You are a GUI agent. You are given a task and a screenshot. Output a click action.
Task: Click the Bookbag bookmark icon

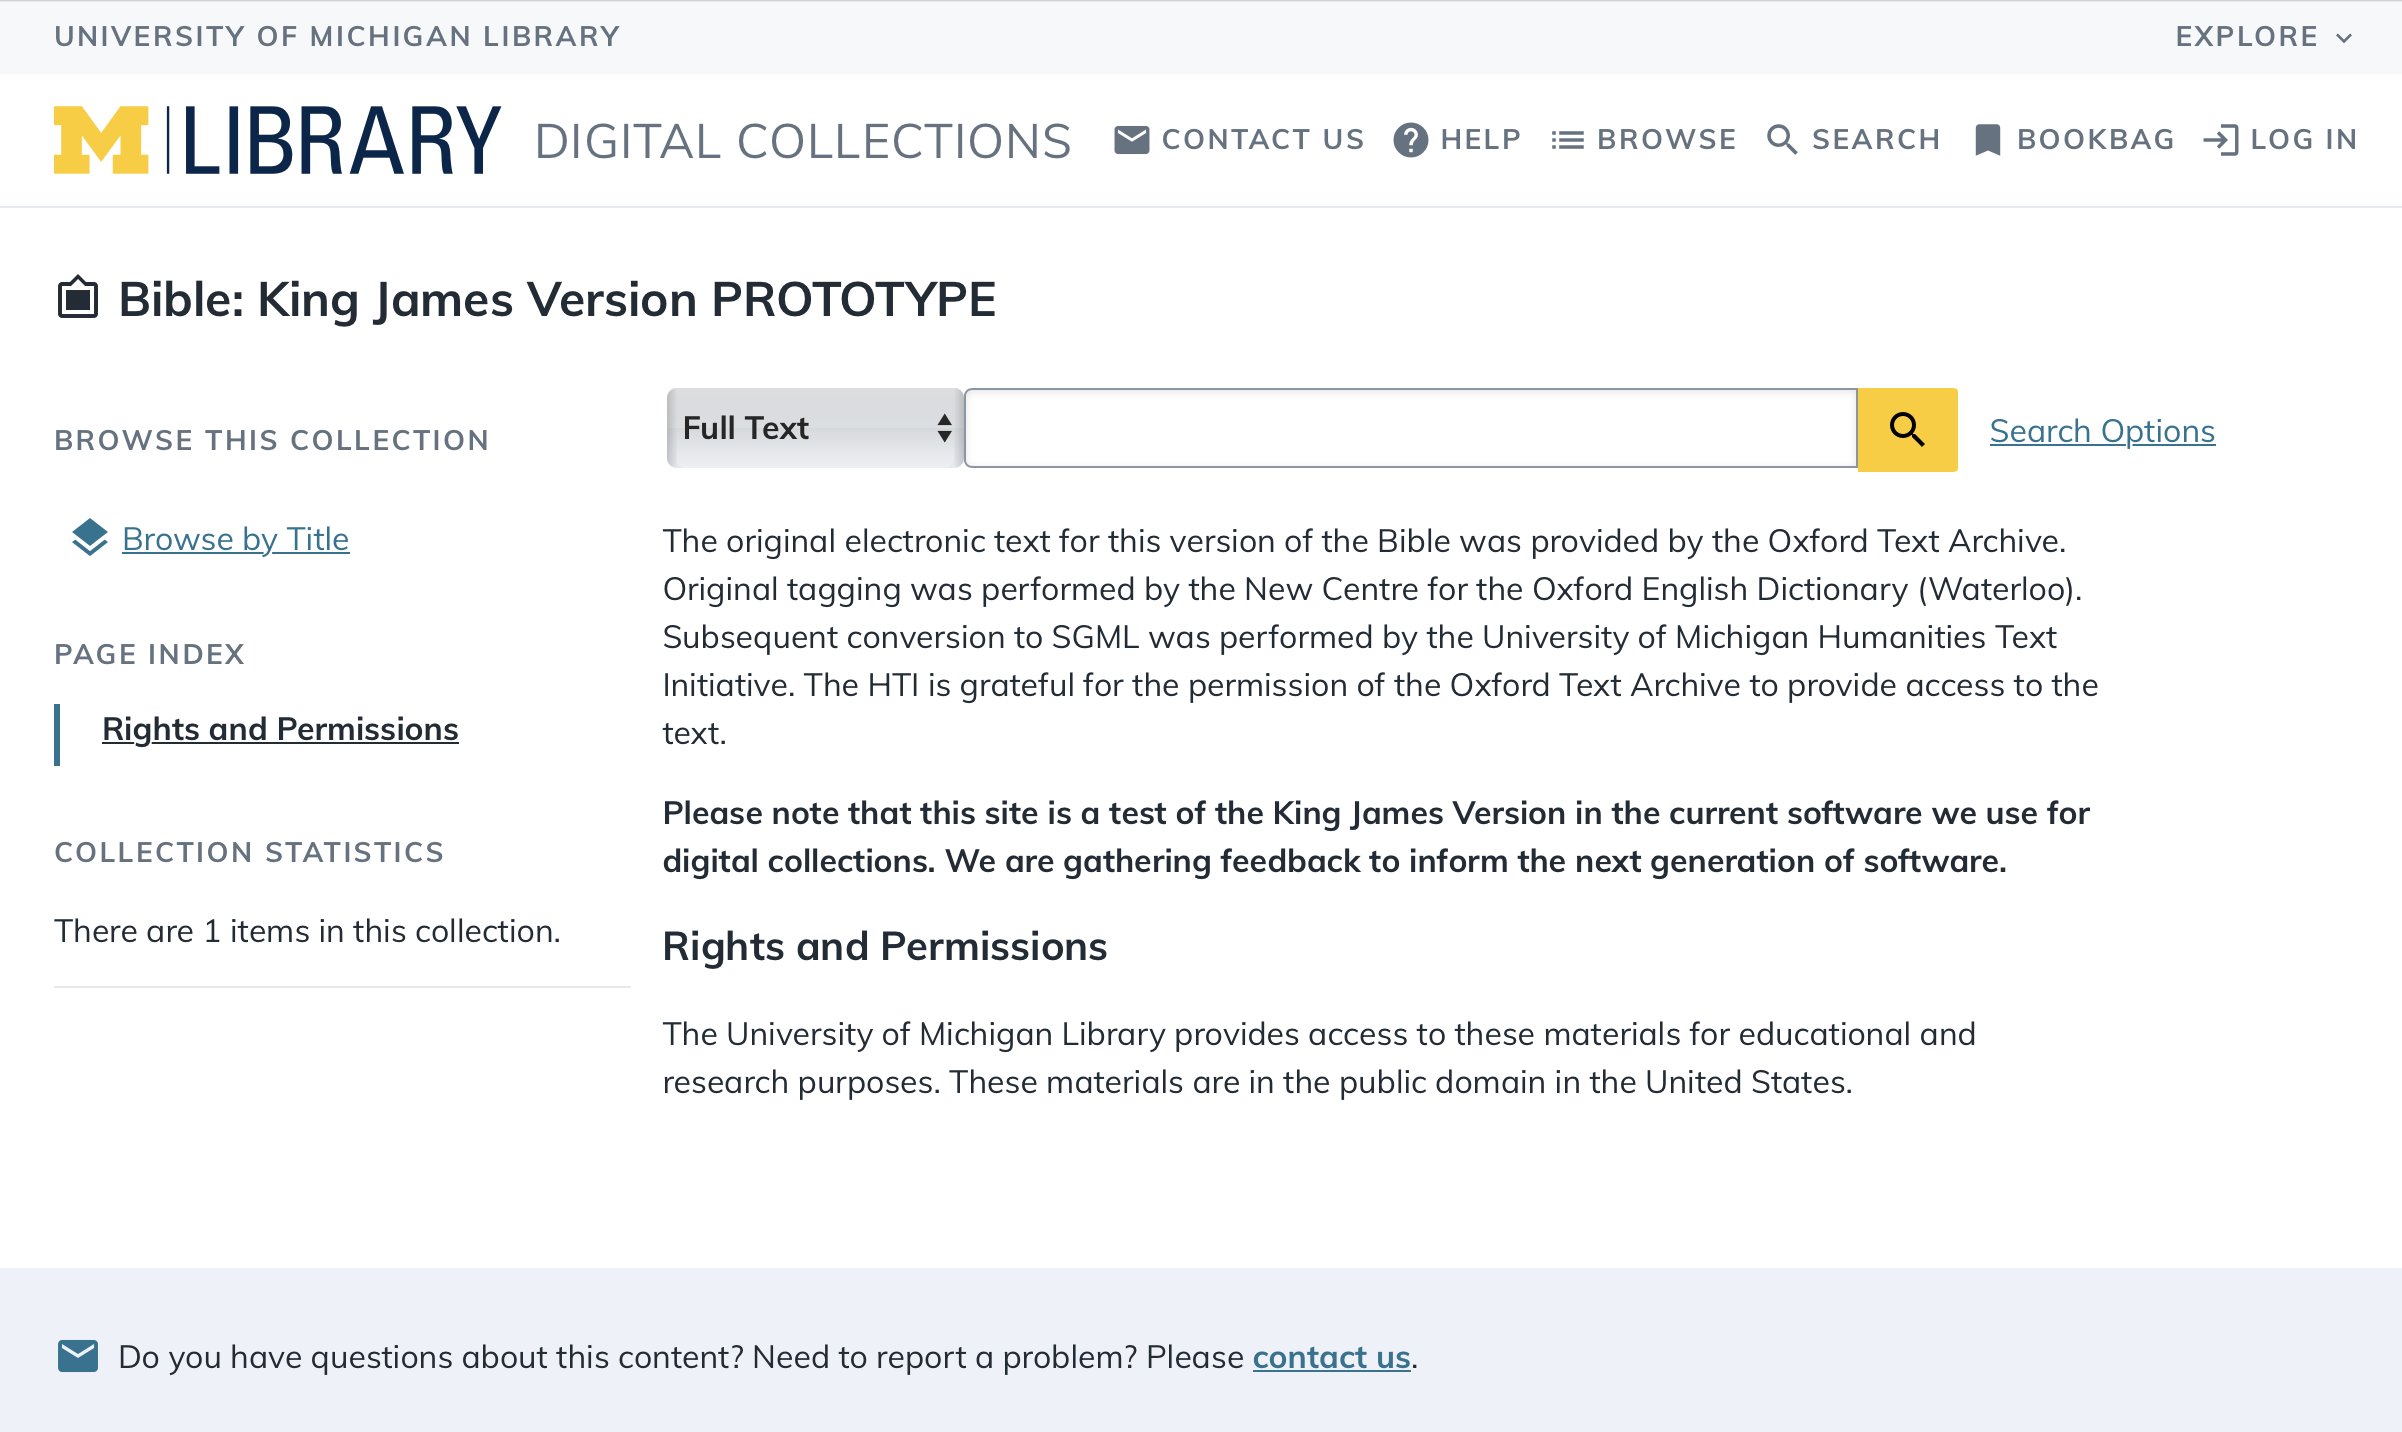(x=1987, y=140)
